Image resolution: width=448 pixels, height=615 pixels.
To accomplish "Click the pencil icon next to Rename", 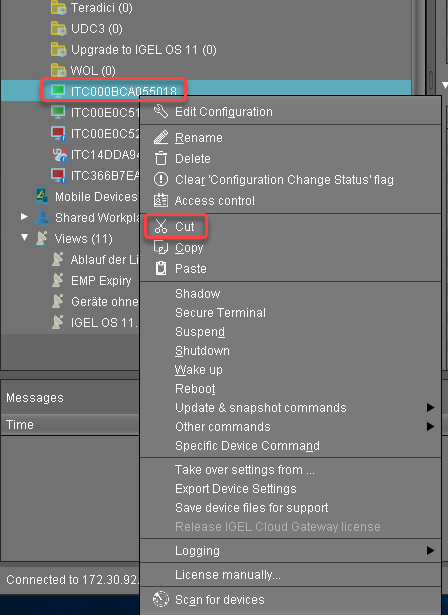I will [161, 137].
